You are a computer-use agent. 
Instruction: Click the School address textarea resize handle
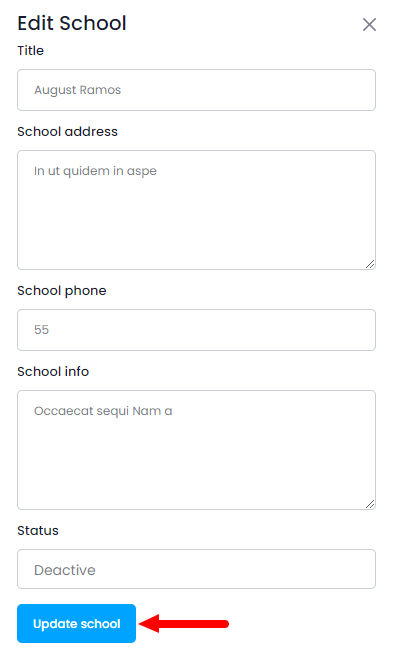(370, 264)
